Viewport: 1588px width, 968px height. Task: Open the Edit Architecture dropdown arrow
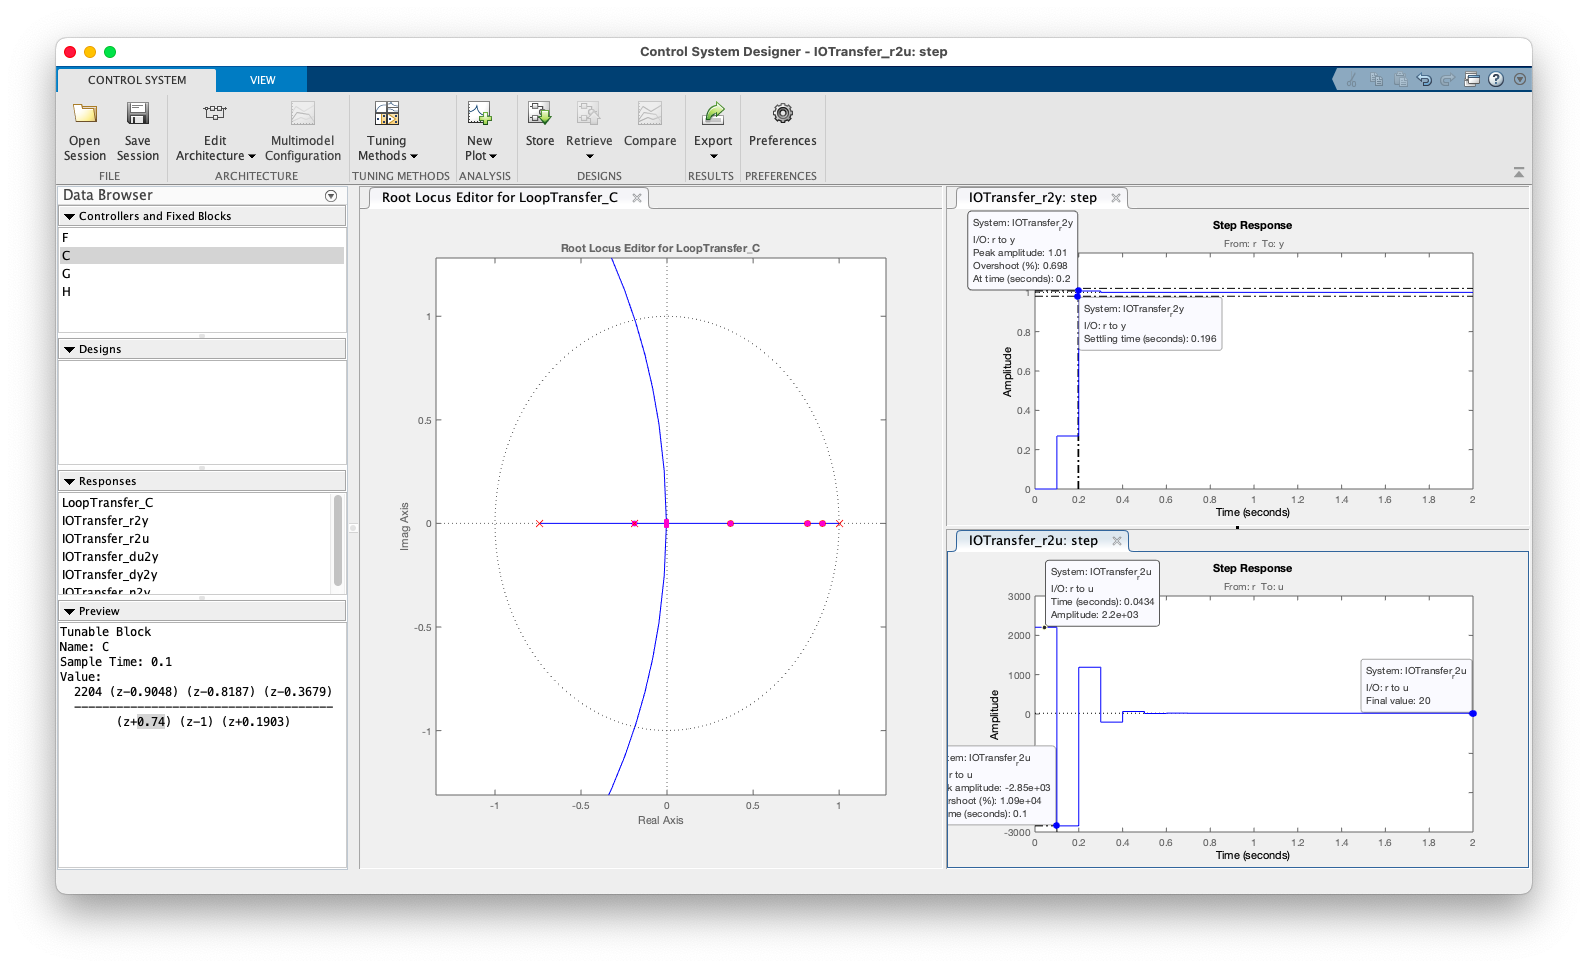tap(252, 157)
